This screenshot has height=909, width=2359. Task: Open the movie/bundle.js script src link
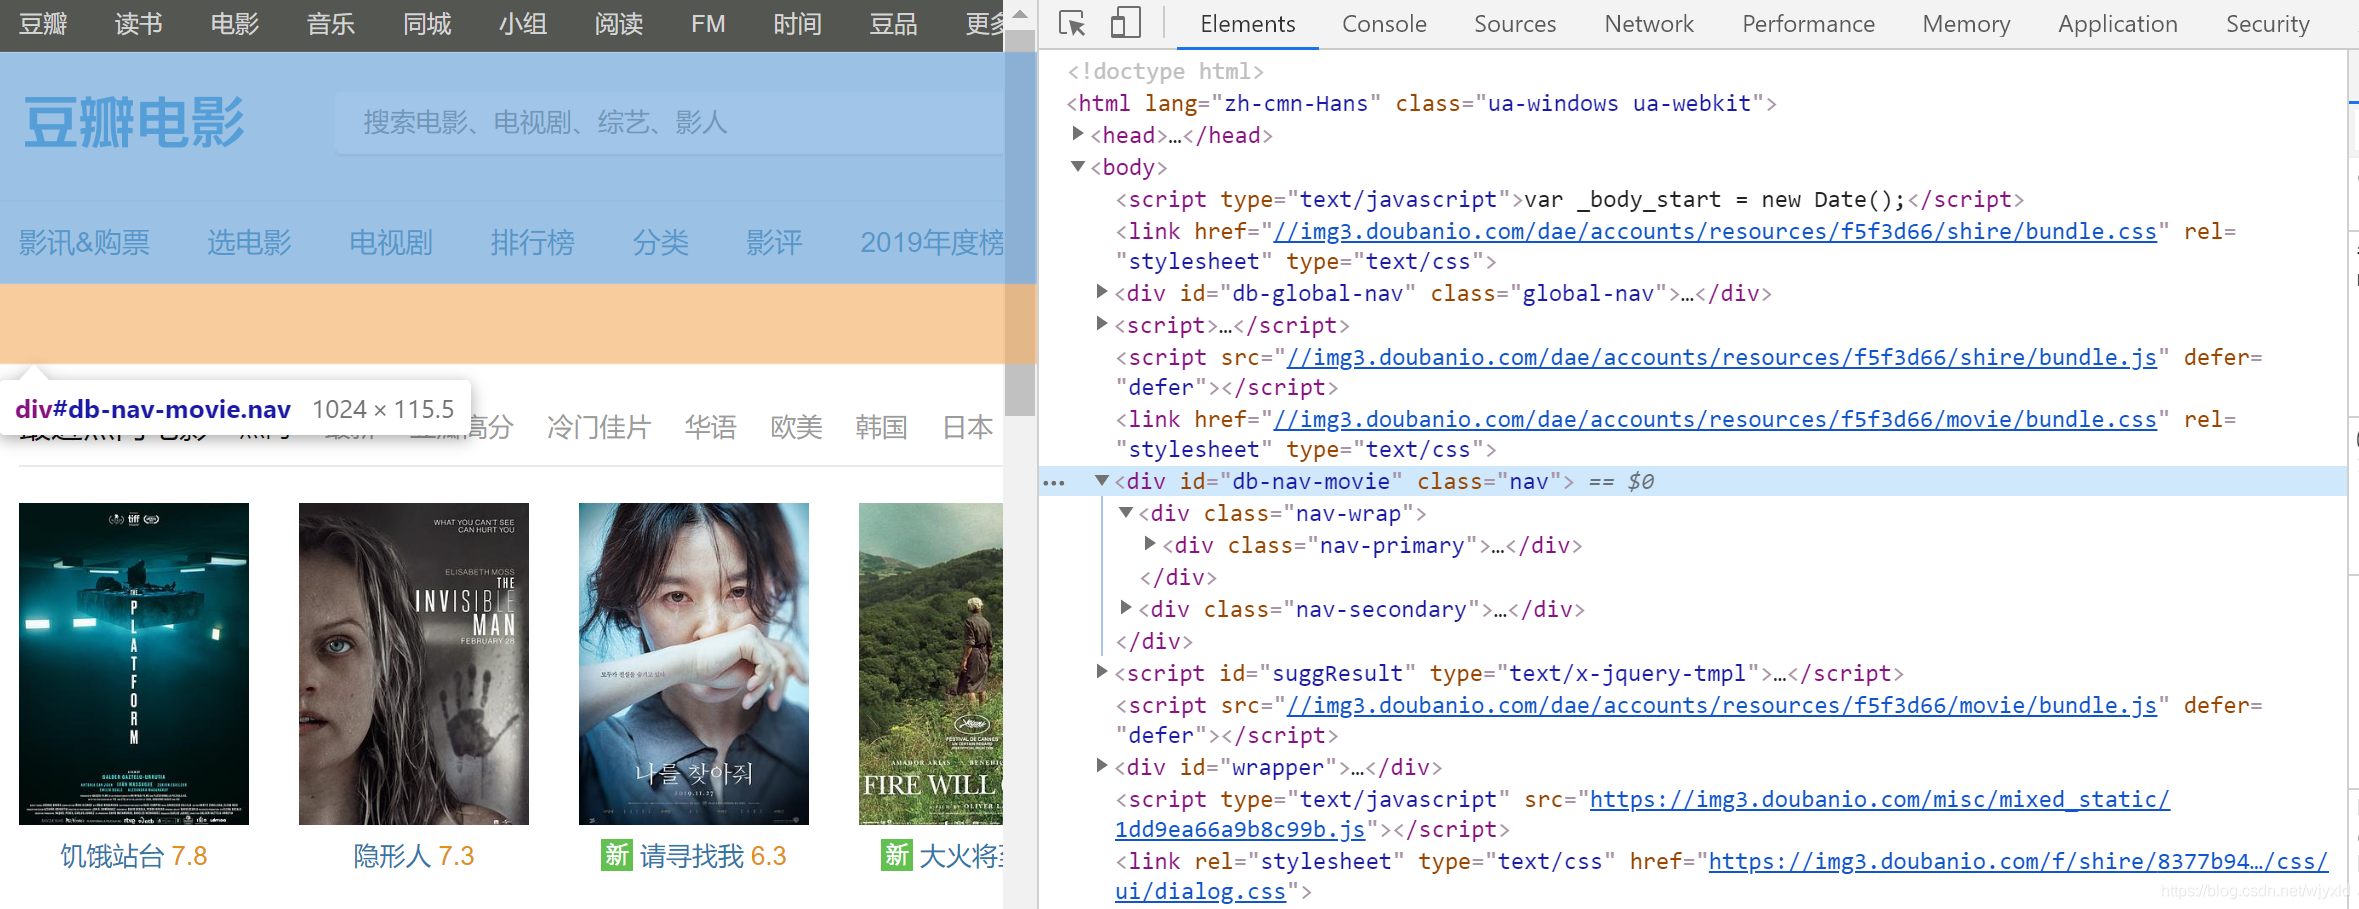[1721, 705]
